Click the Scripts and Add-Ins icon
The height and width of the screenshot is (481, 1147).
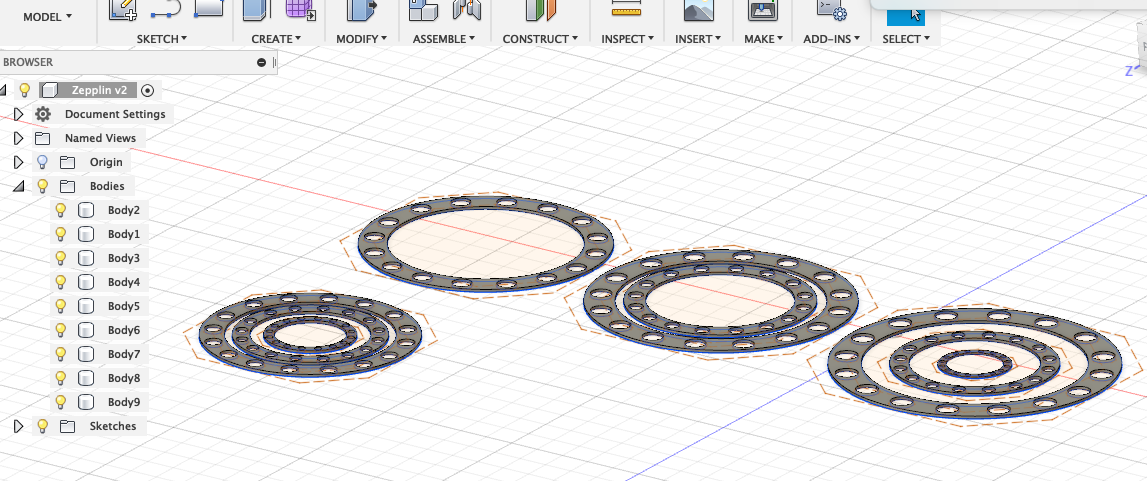tap(832, 10)
